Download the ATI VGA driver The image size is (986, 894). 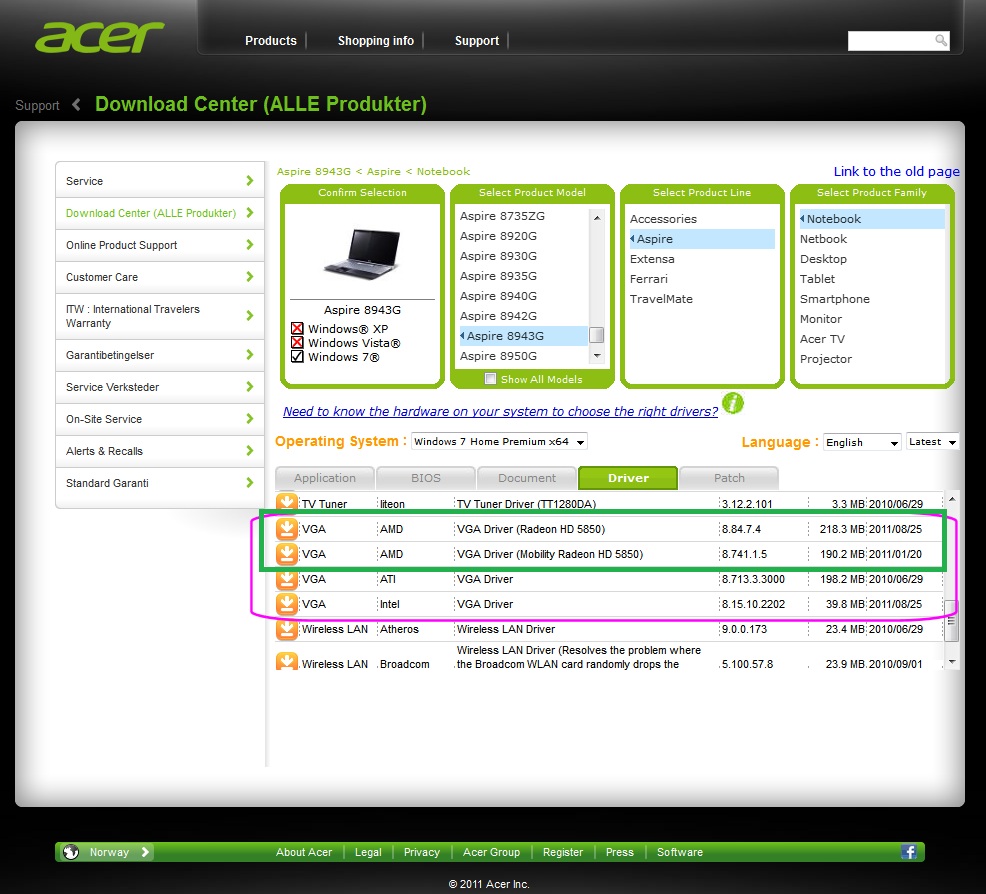pyautogui.click(x=287, y=579)
